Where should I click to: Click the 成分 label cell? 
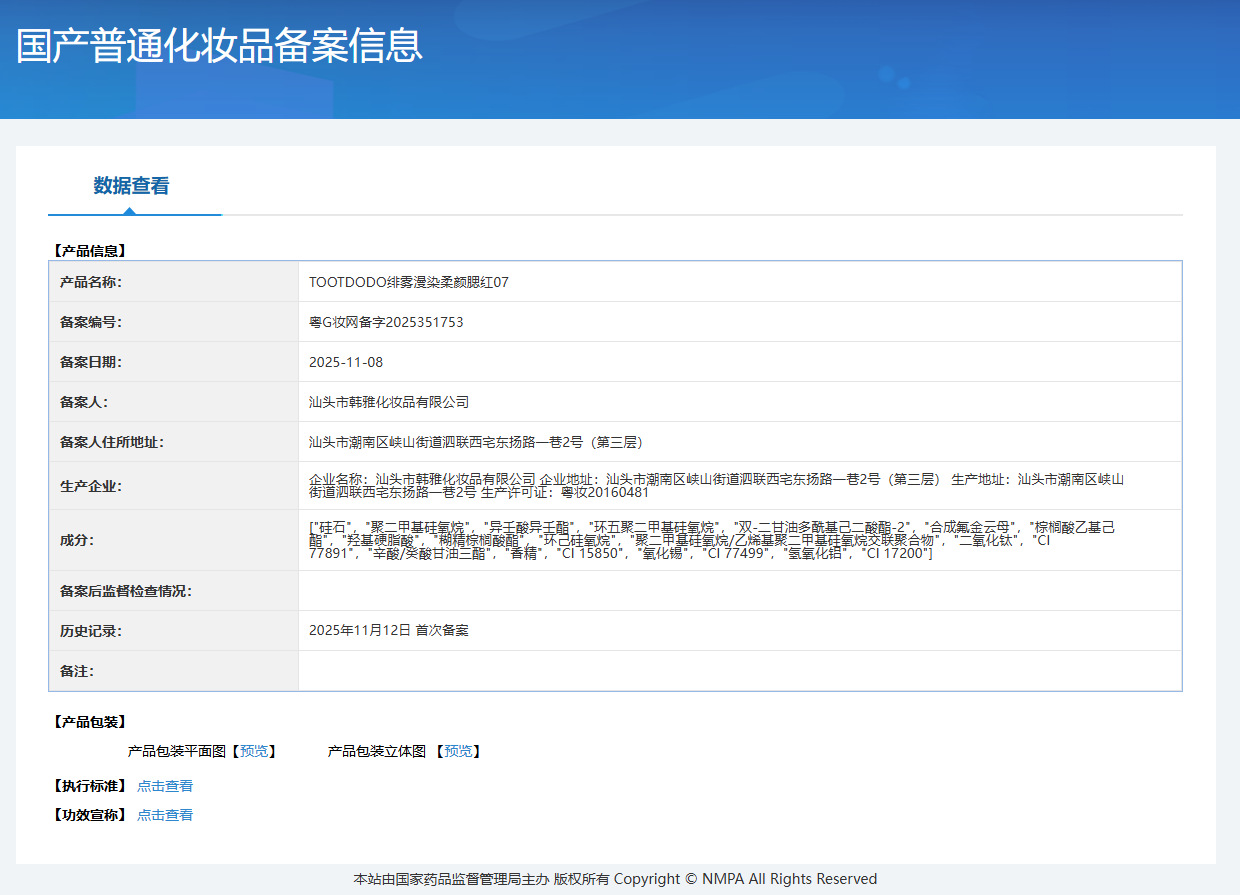pyautogui.click(x=174, y=540)
